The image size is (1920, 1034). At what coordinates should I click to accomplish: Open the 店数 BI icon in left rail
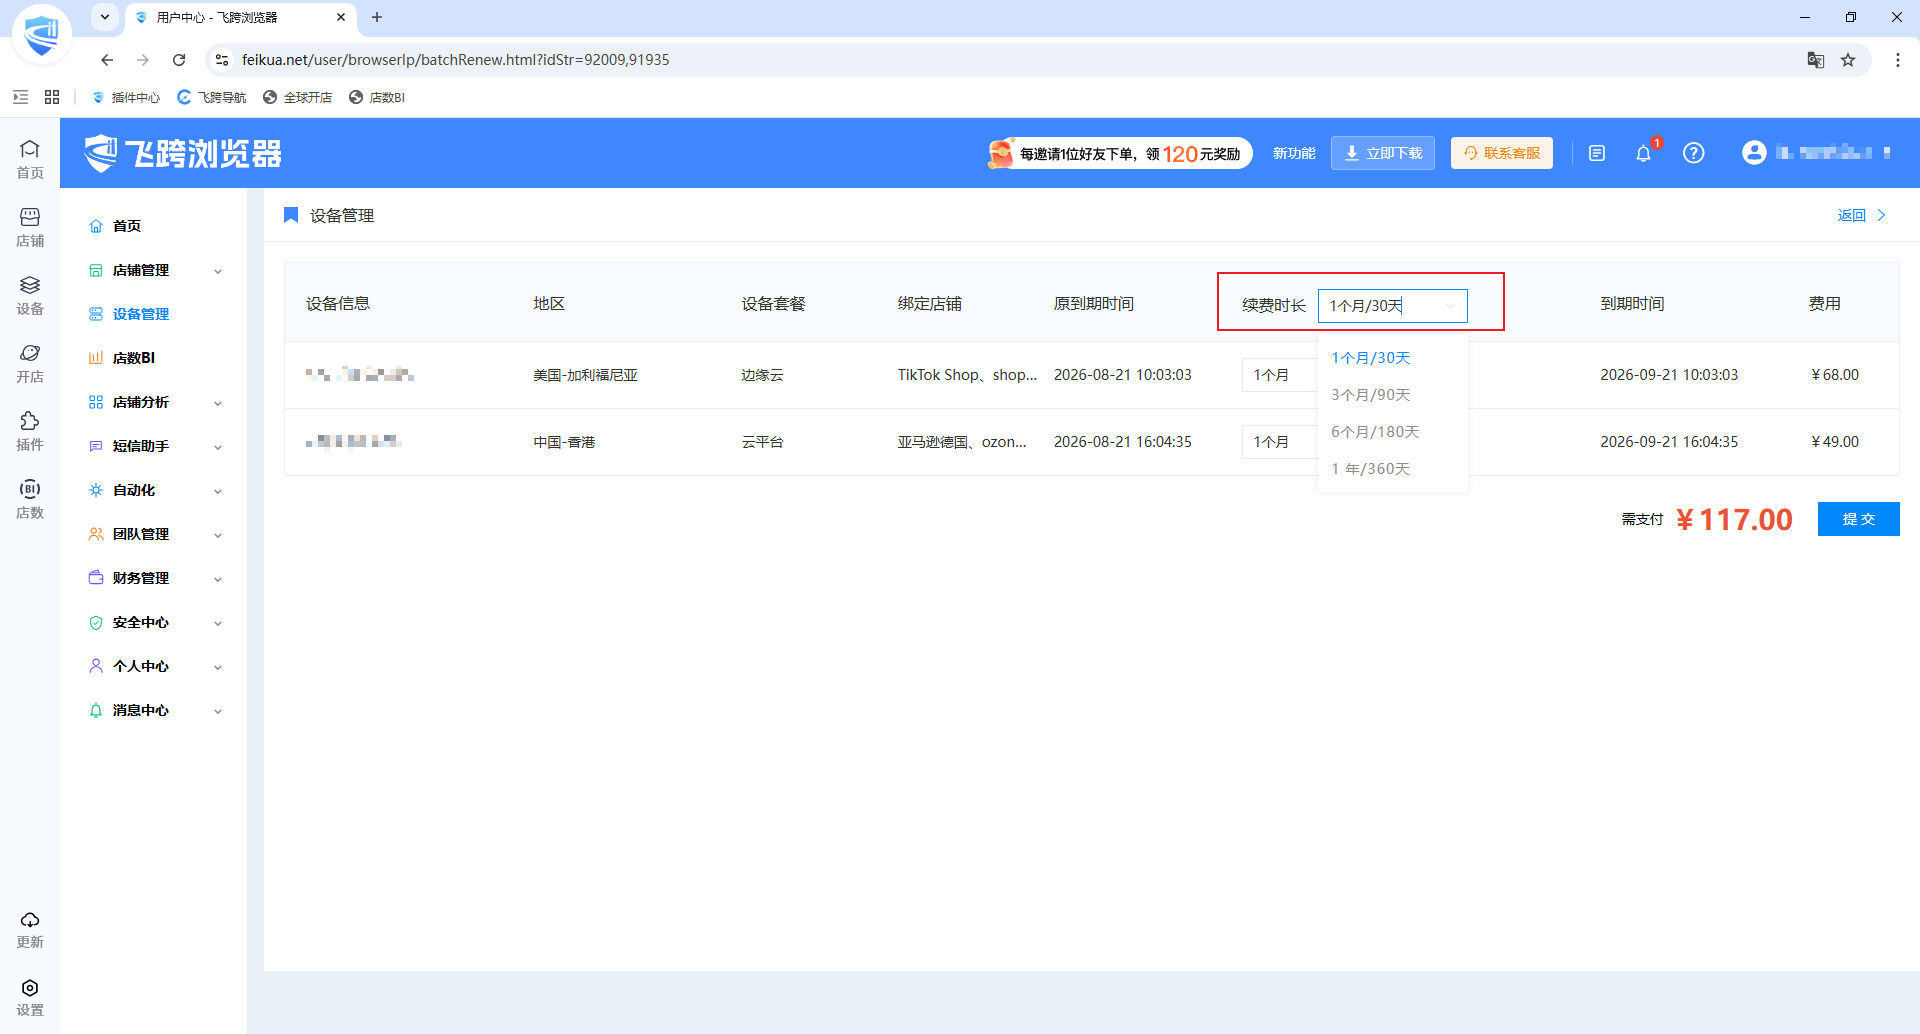tap(30, 499)
